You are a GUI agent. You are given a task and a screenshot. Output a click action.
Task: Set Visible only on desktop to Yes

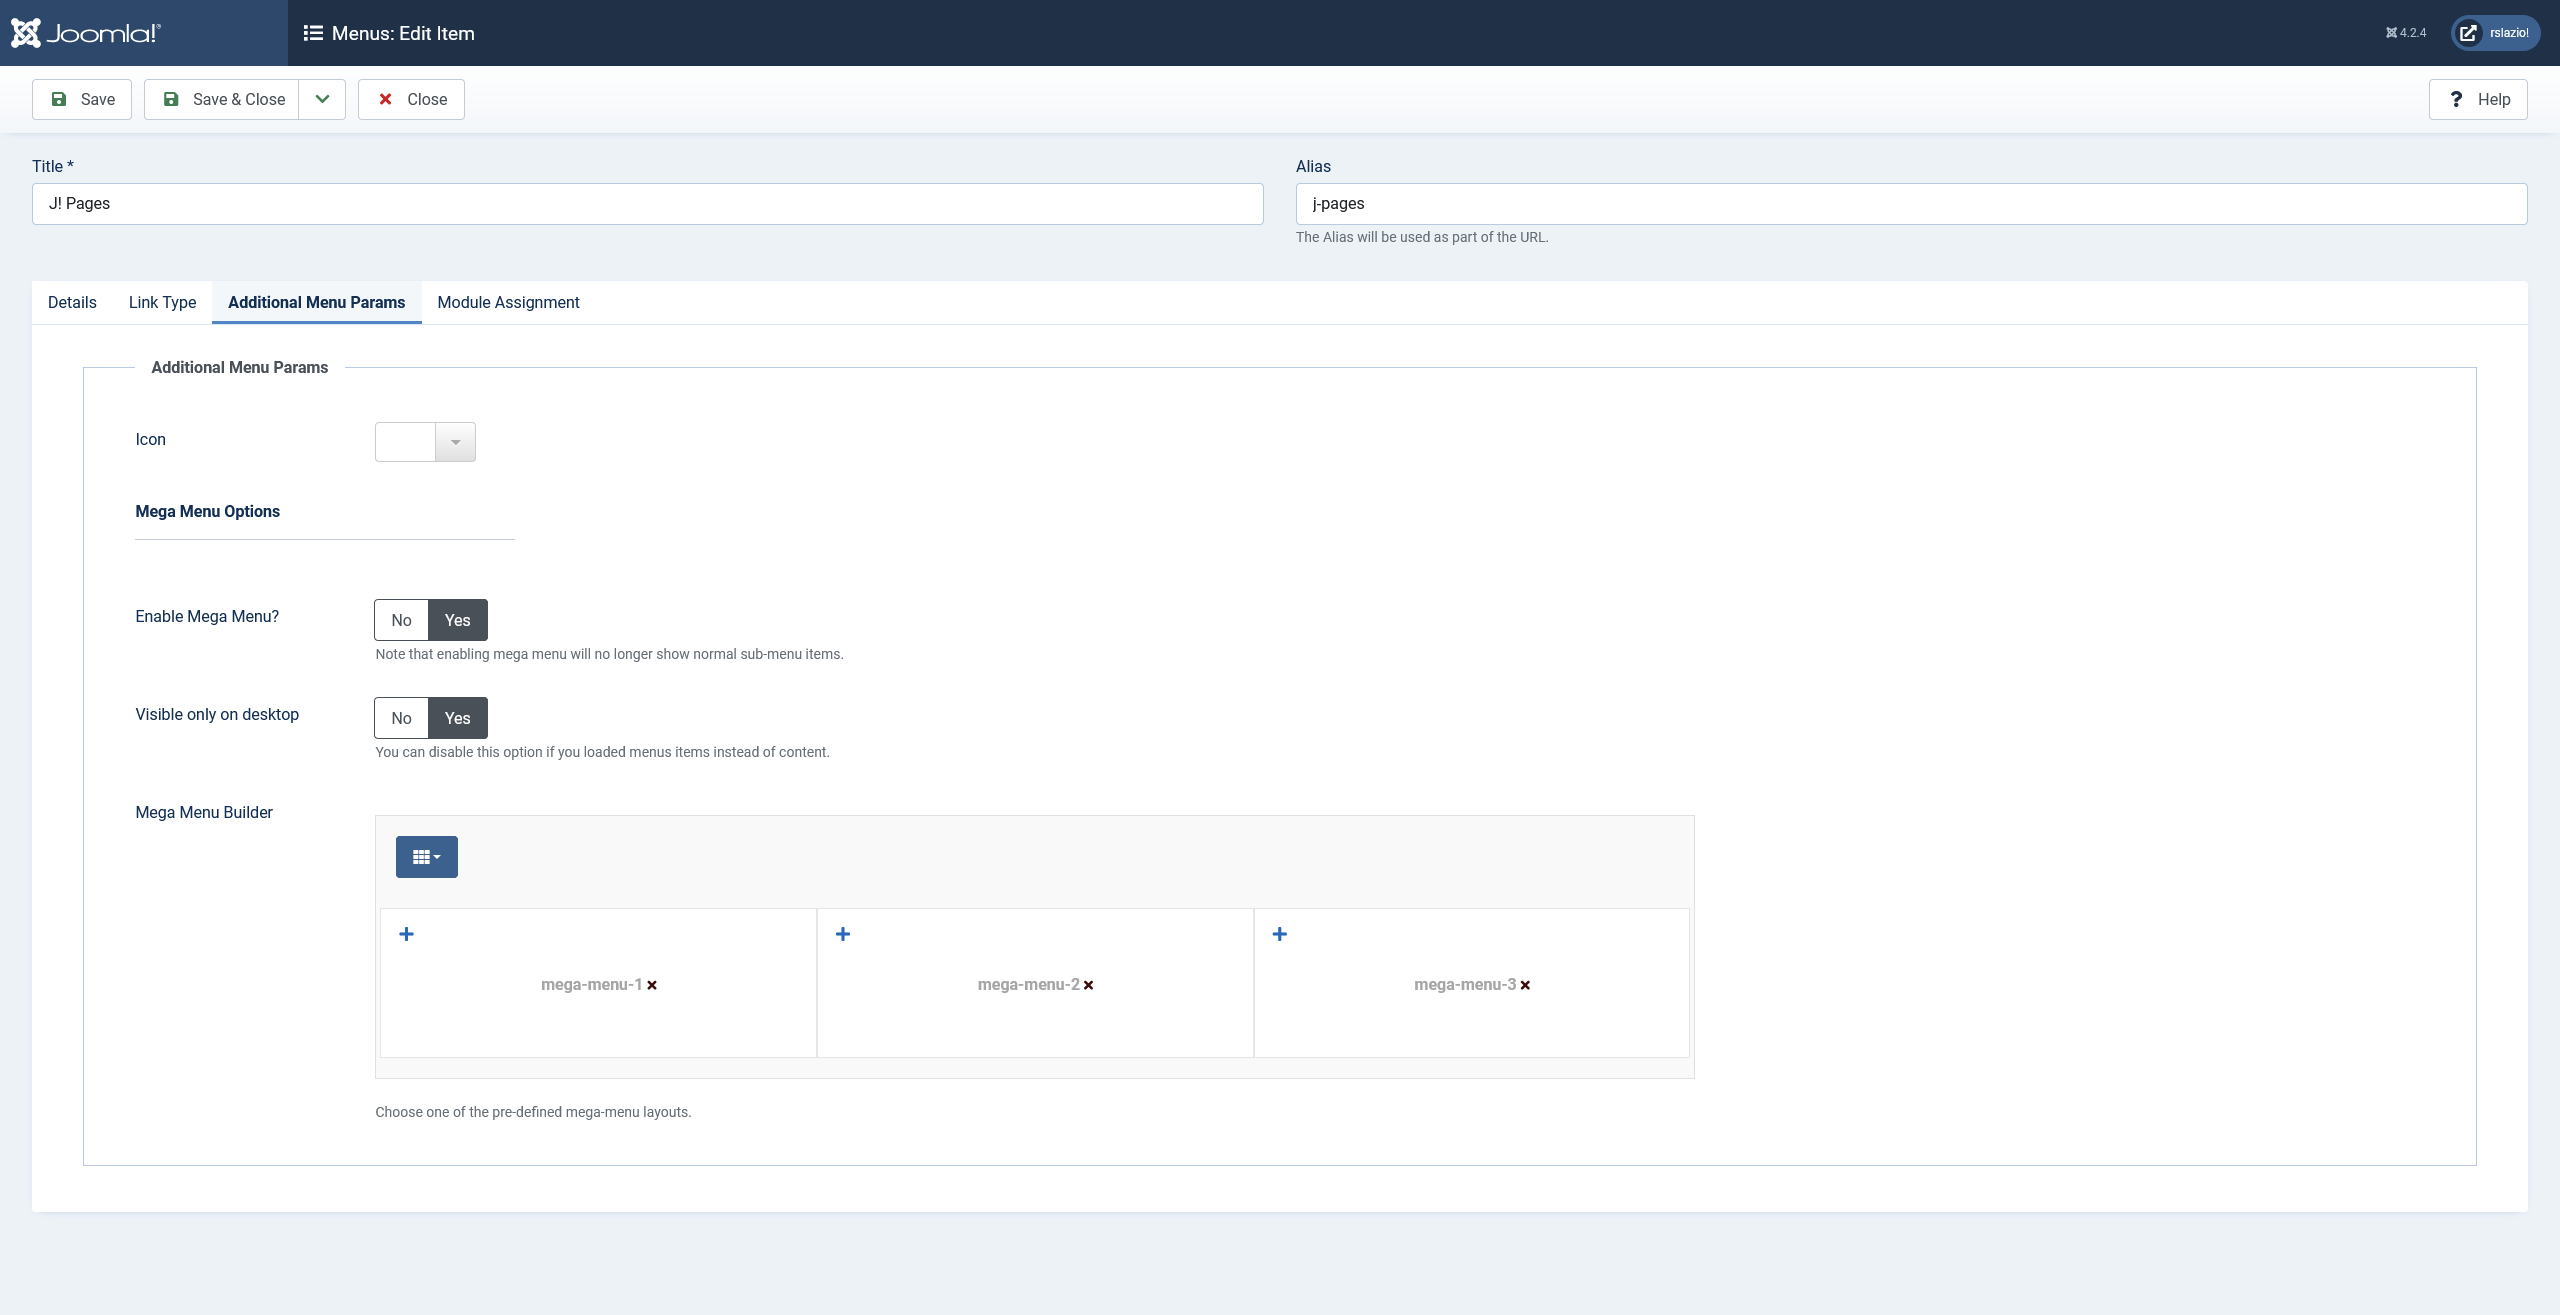(x=458, y=718)
